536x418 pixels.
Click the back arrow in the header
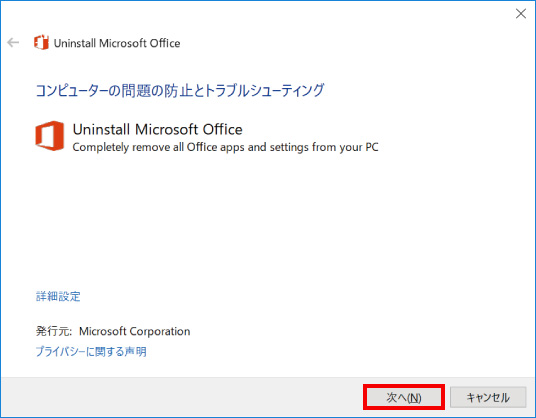13,43
